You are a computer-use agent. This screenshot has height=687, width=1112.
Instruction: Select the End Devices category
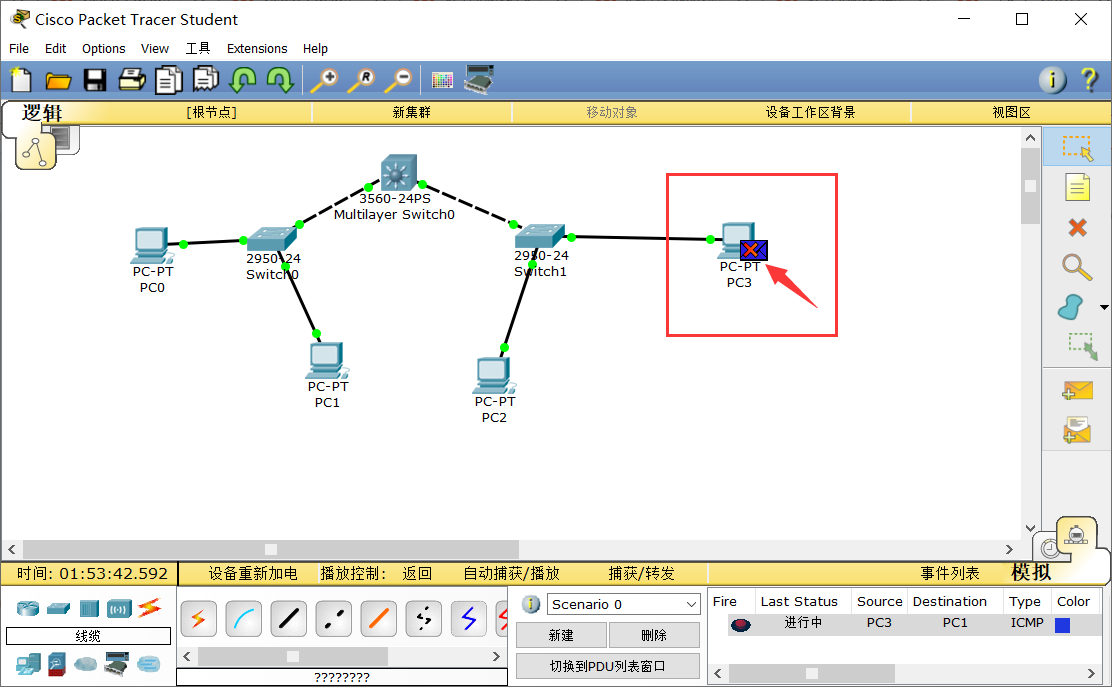pyautogui.click(x=28, y=664)
